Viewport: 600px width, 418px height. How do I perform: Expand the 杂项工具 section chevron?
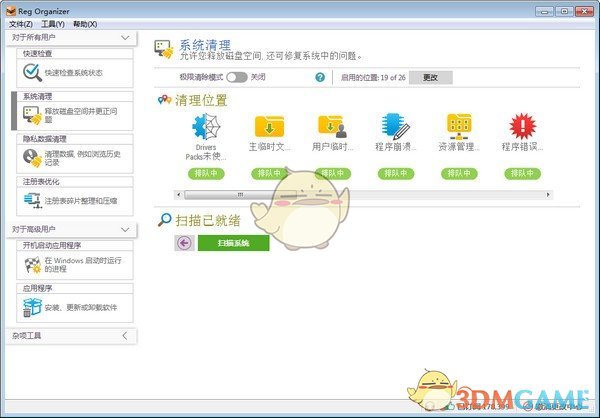(x=125, y=336)
